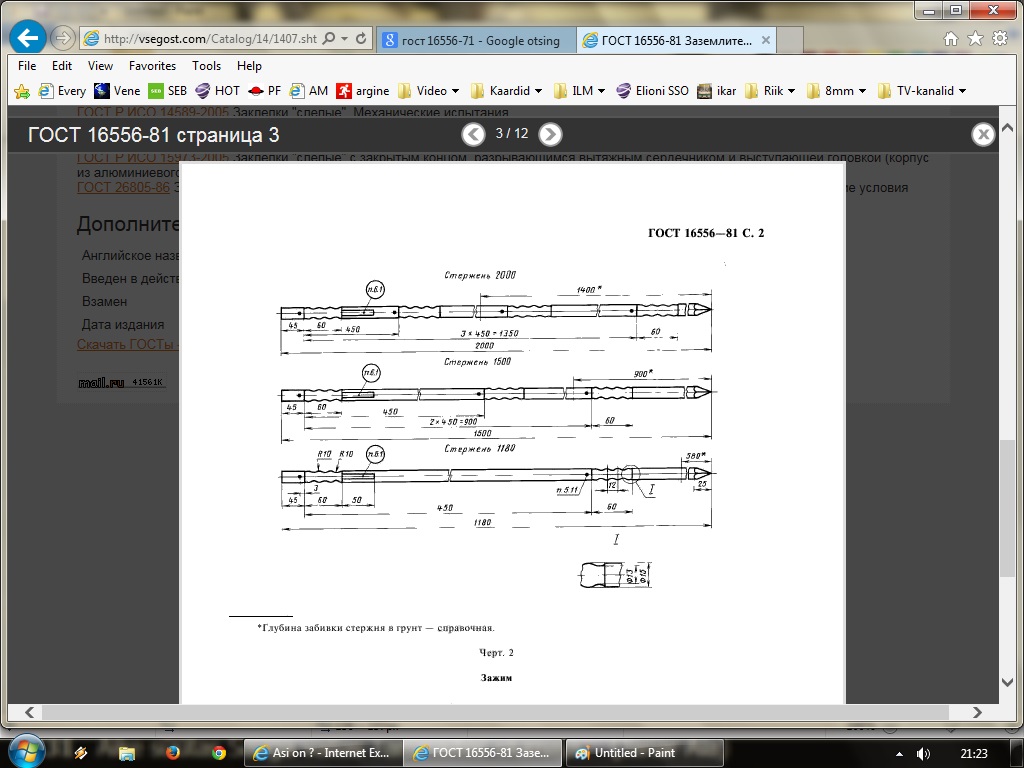Close the GOST page viewer overlay

click(x=983, y=134)
